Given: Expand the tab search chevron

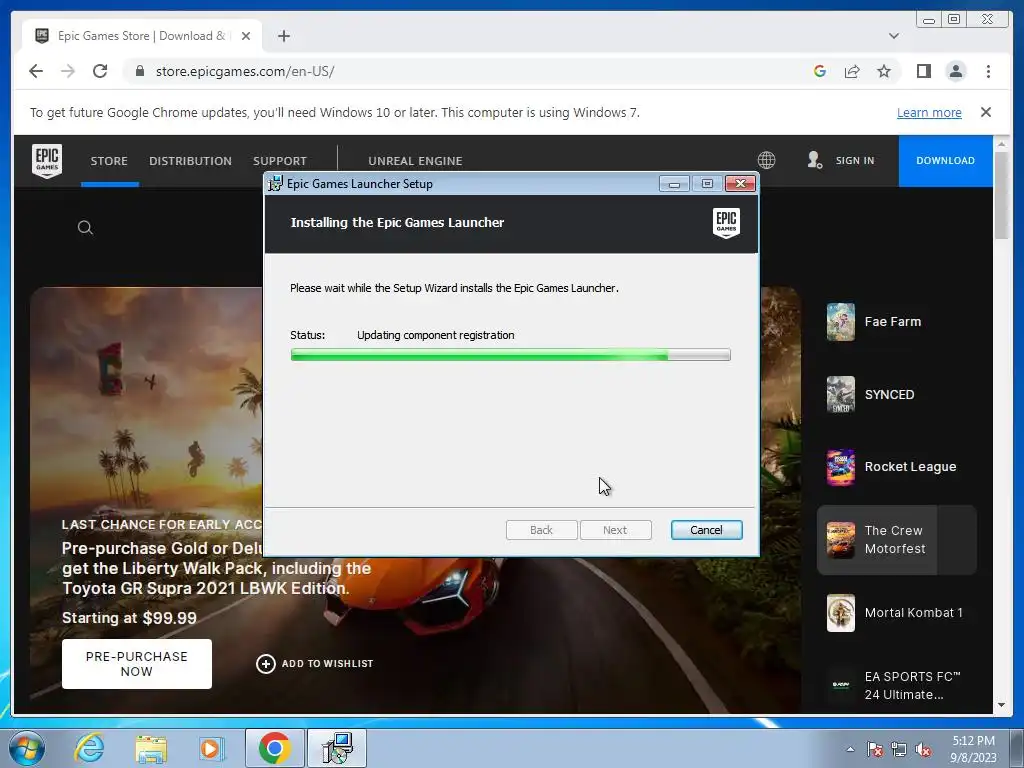Looking at the screenshot, I should tap(893, 36).
